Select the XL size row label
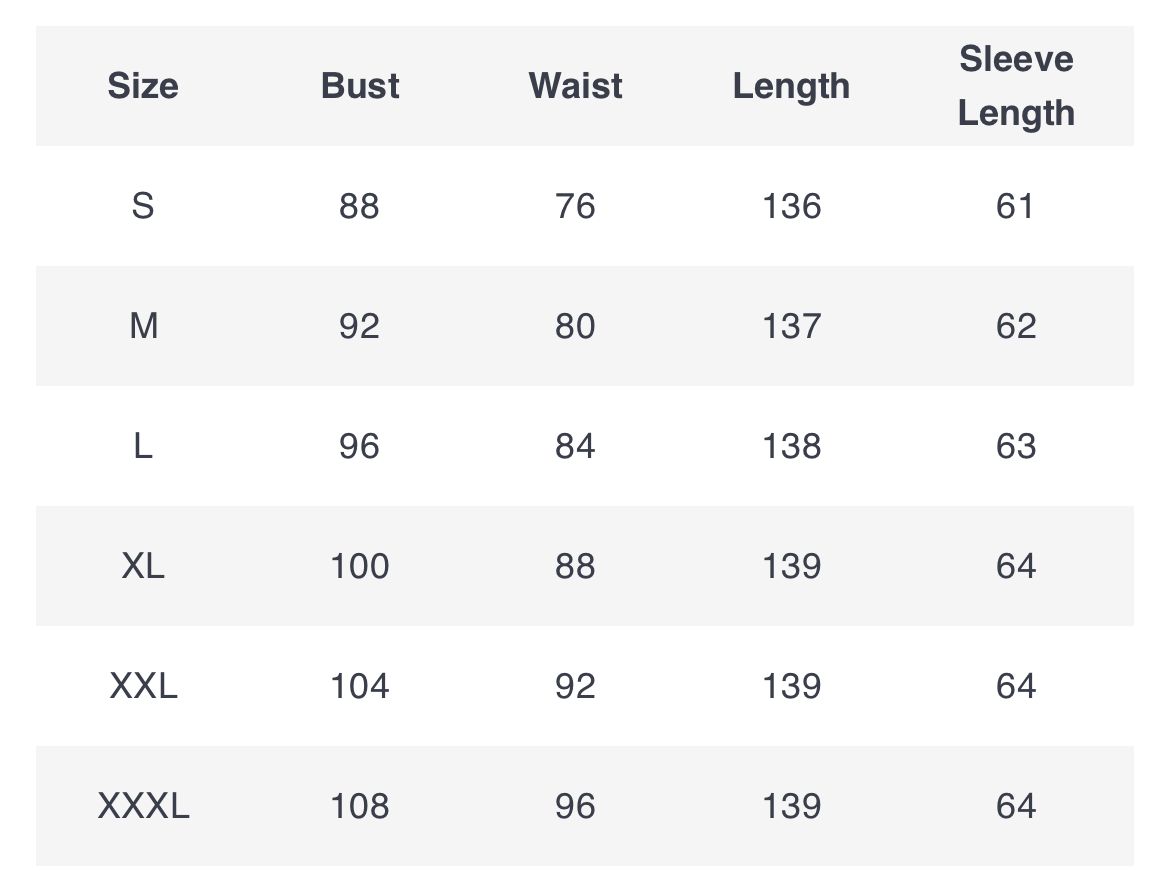Viewport: 1170px width, 884px height. [x=143, y=566]
